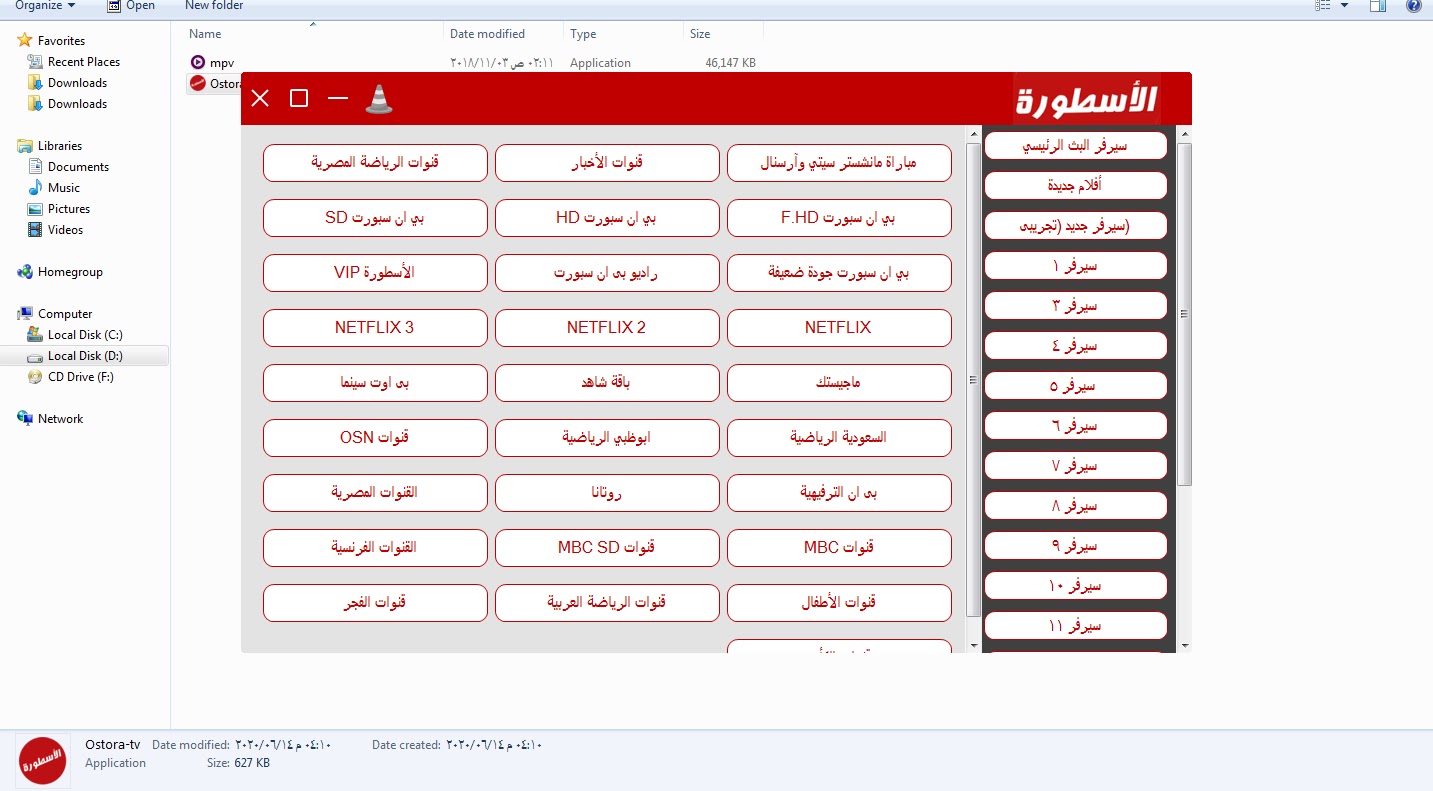Open روتانا channel group

pyautogui.click(x=607, y=493)
